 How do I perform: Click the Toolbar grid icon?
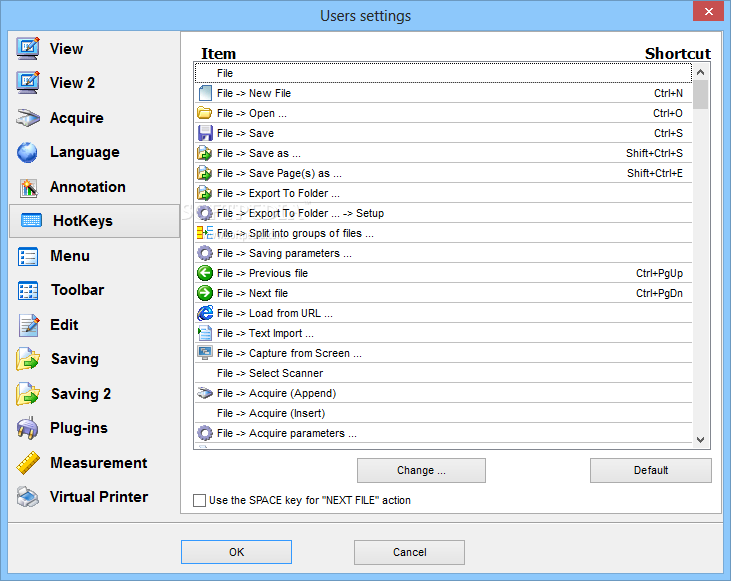pos(28,290)
